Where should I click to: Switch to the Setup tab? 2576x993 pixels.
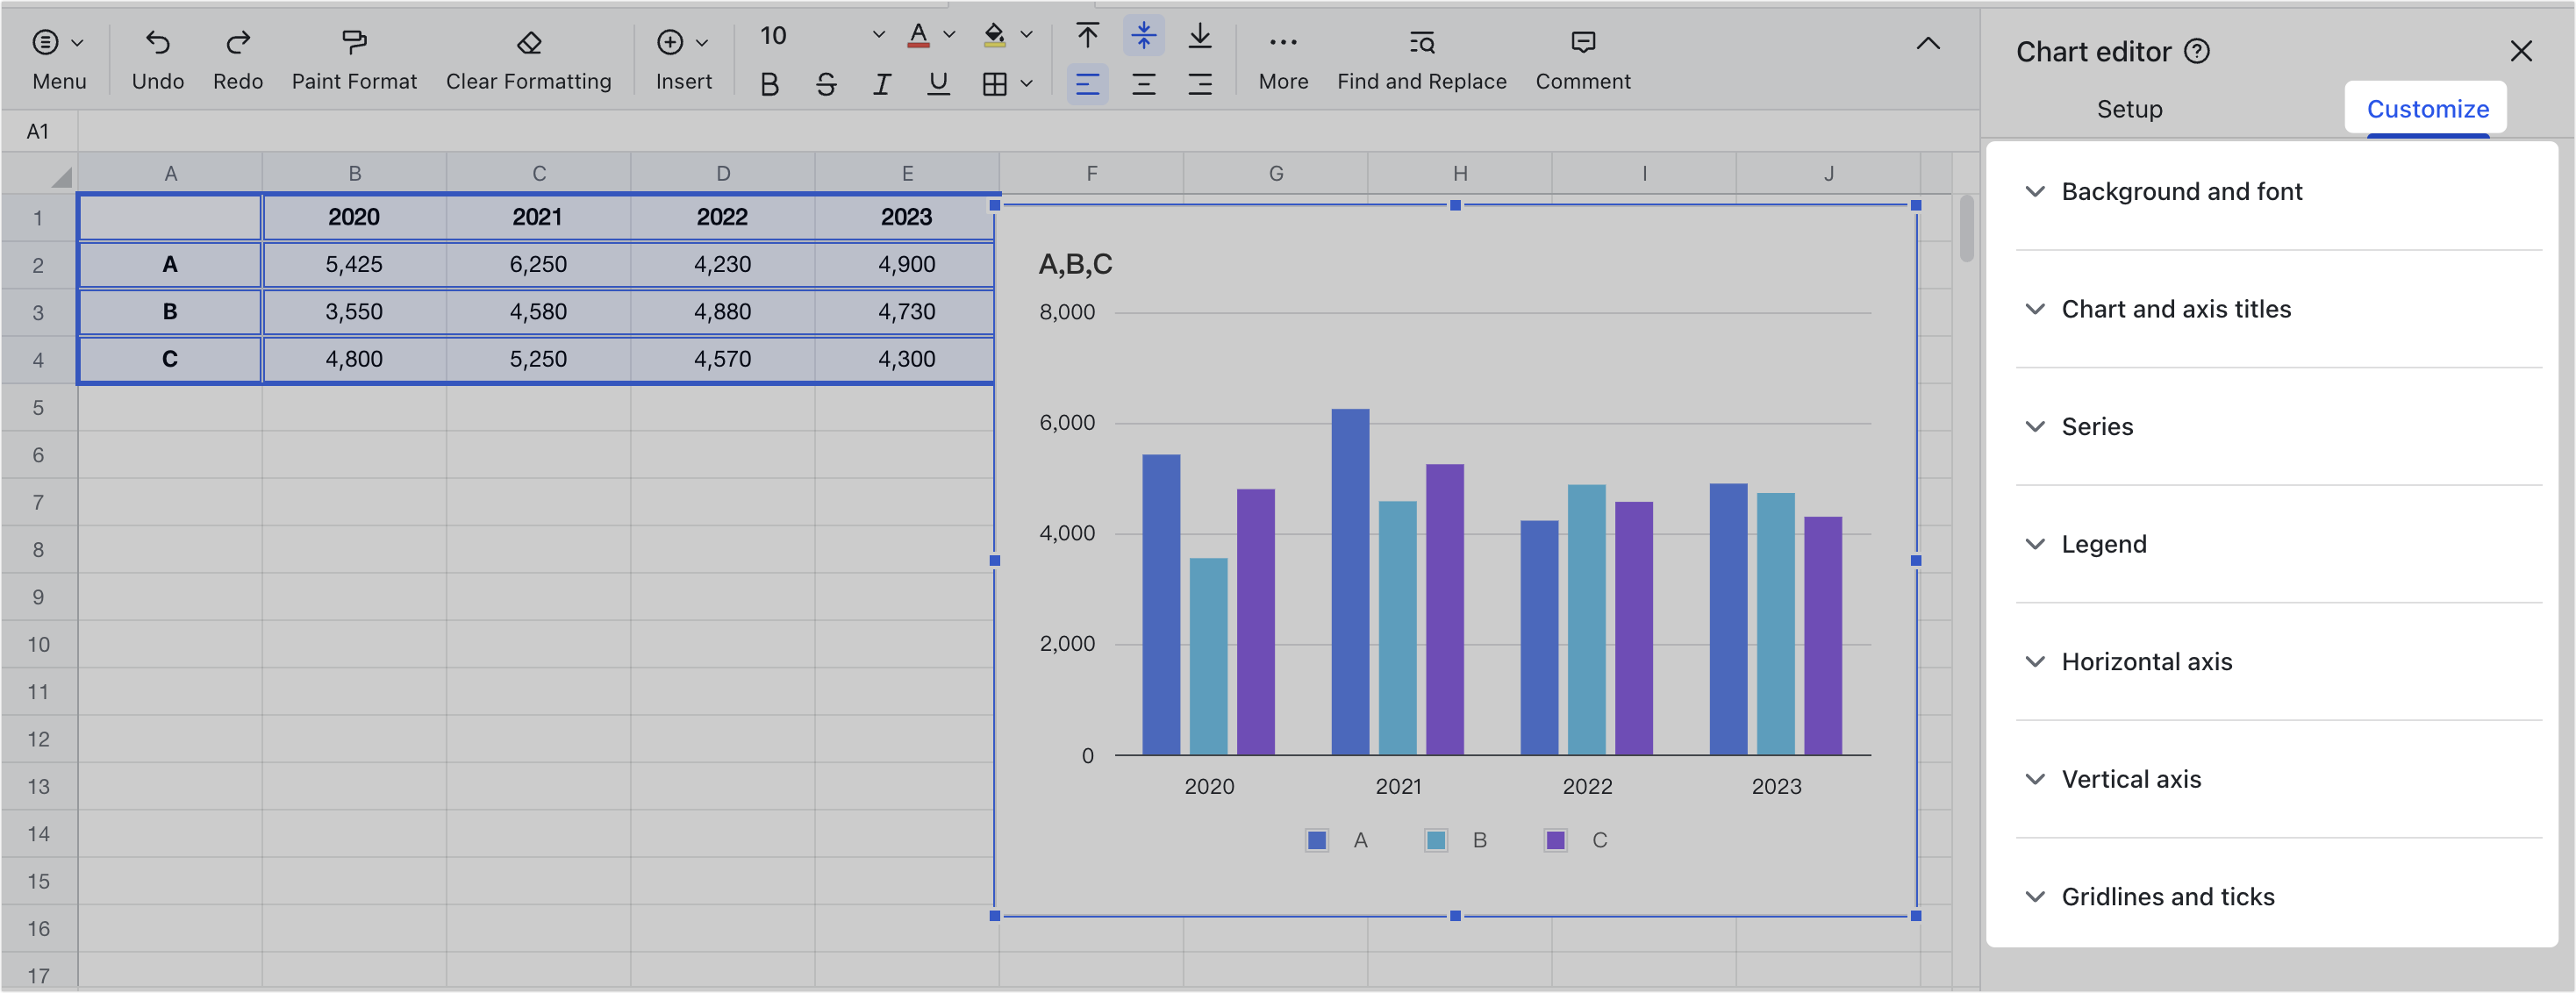[2129, 109]
